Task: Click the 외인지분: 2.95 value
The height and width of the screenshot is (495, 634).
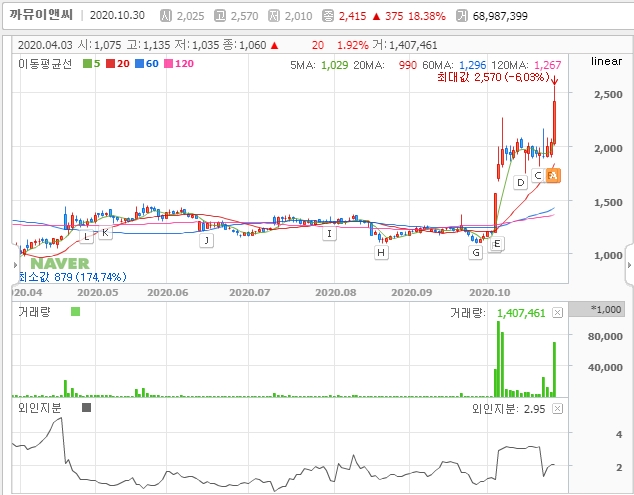Action: coord(509,409)
